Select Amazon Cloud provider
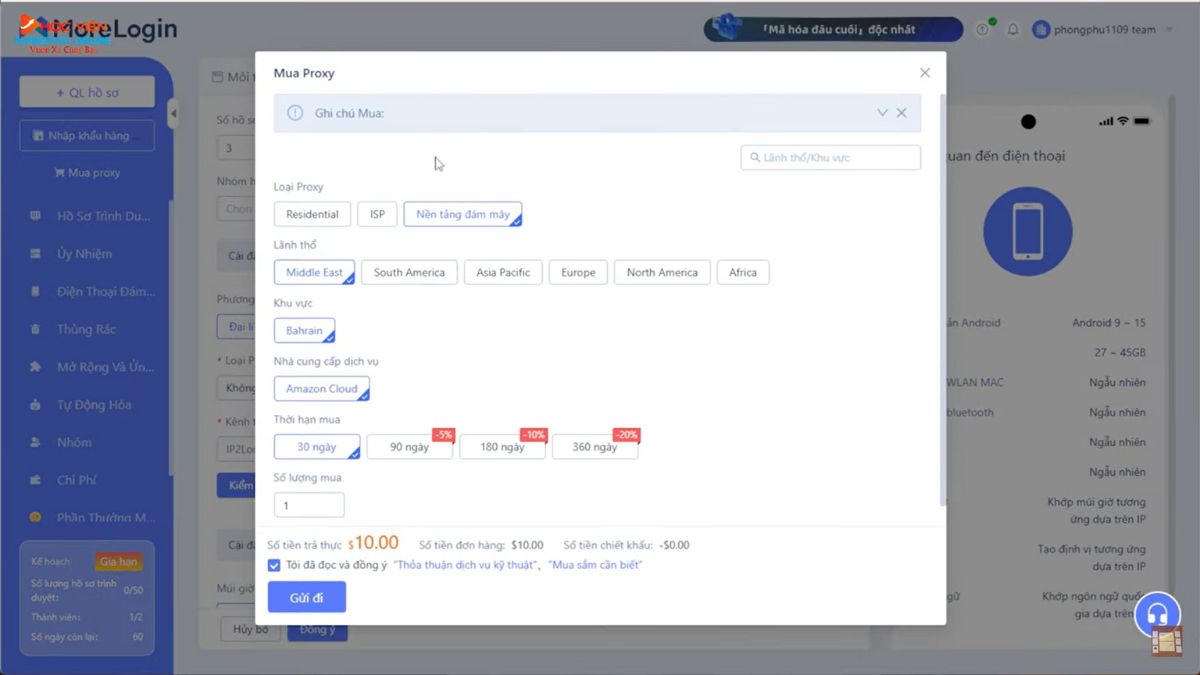 click(322, 388)
